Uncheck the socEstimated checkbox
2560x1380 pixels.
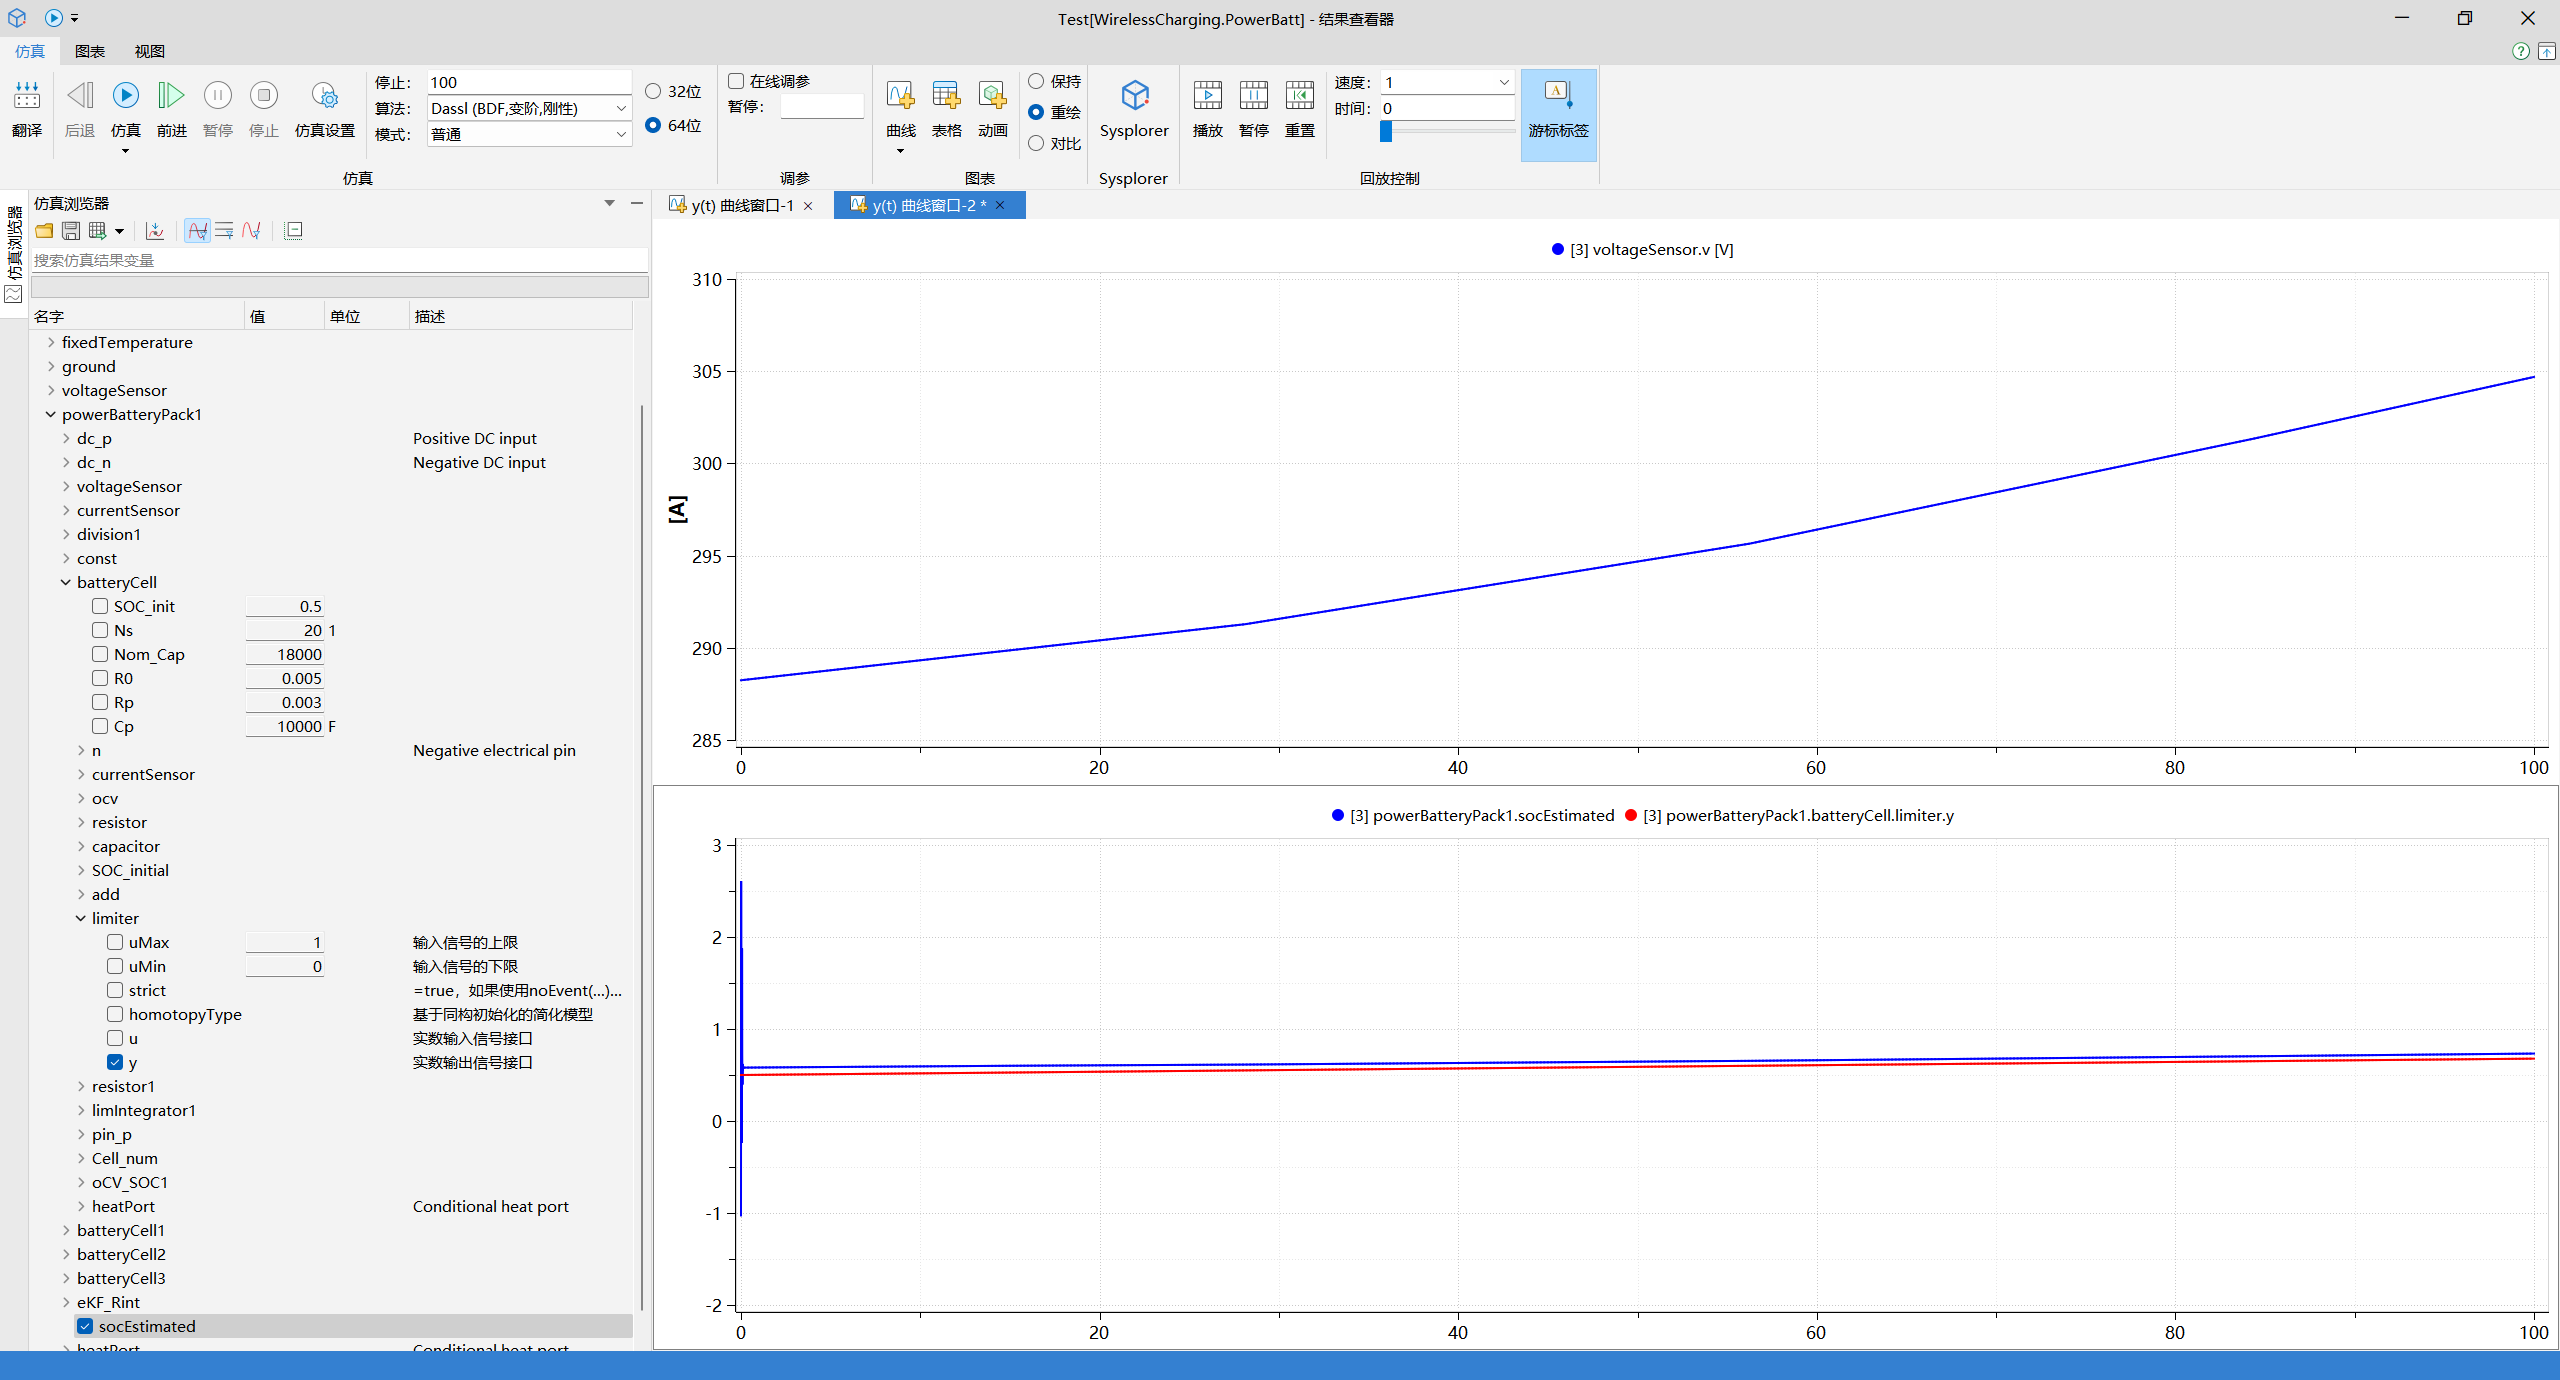coord(85,1326)
